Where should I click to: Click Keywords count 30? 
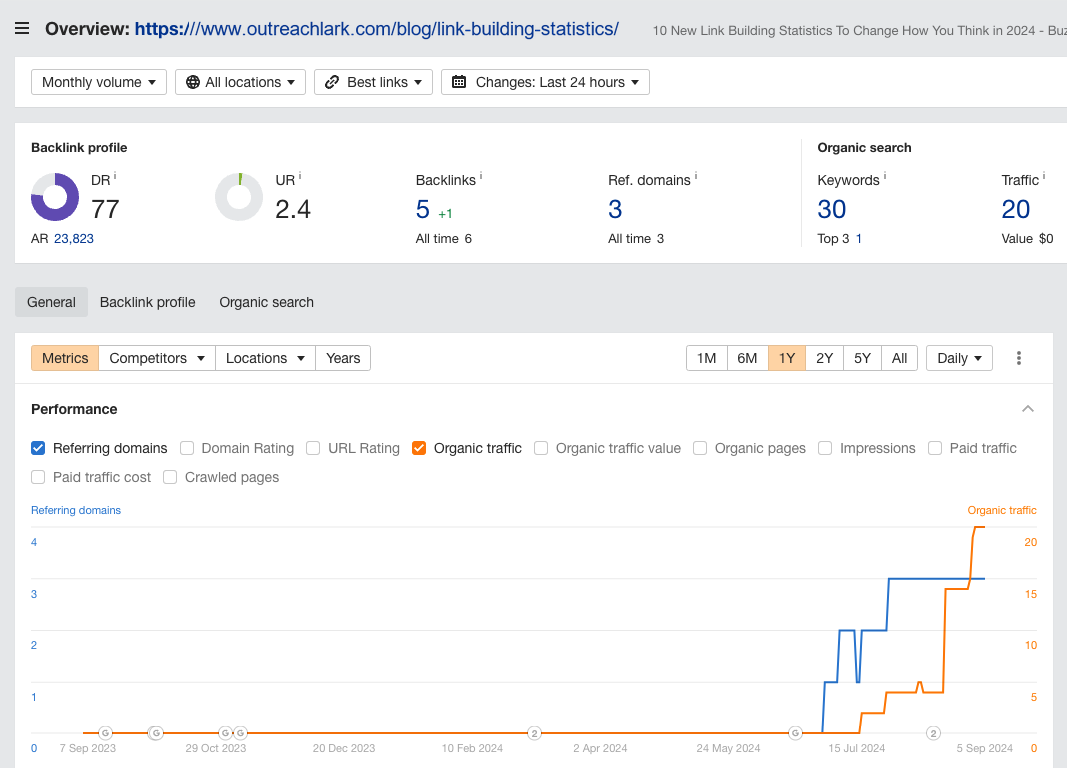(832, 210)
